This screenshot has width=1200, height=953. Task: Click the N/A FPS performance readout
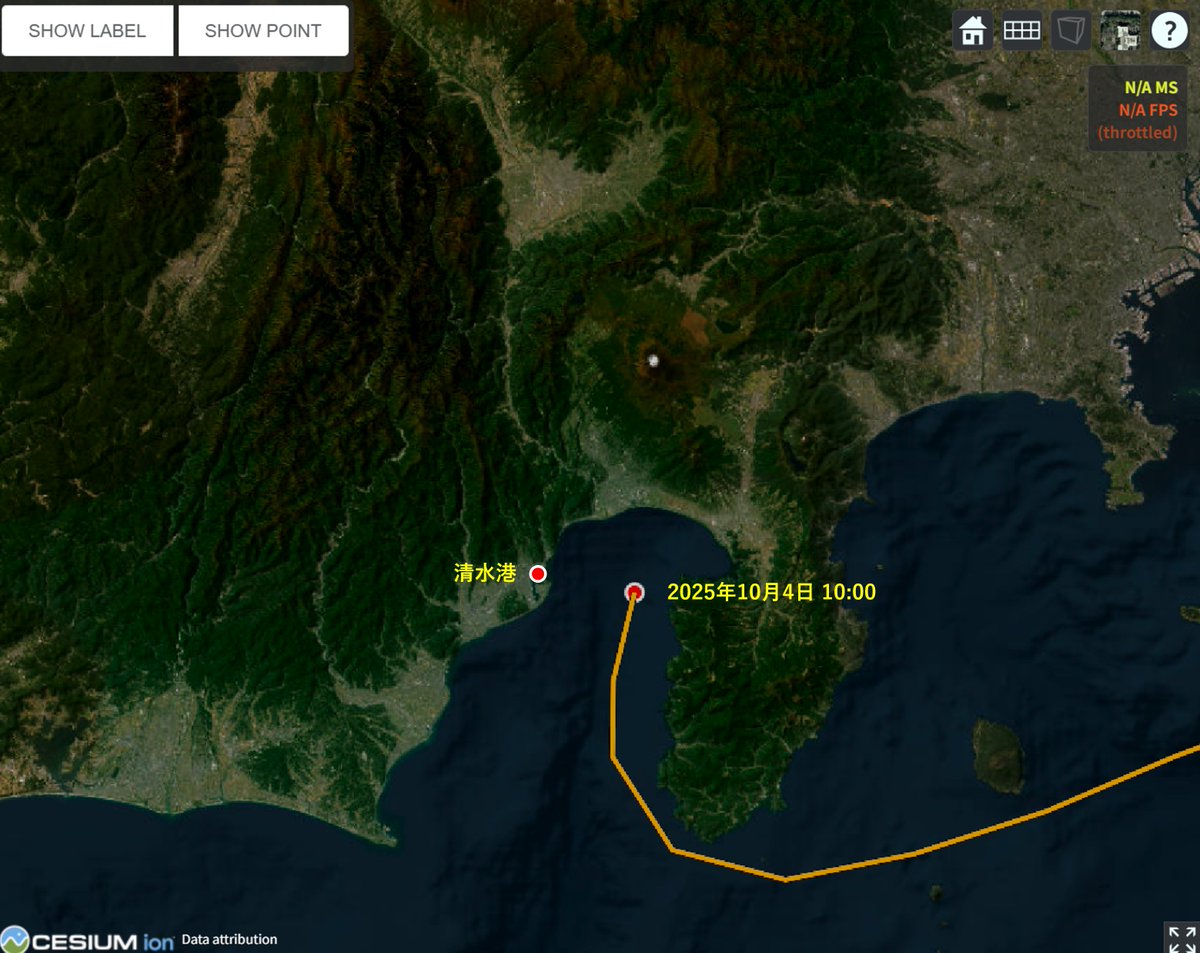pos(1146,110)
